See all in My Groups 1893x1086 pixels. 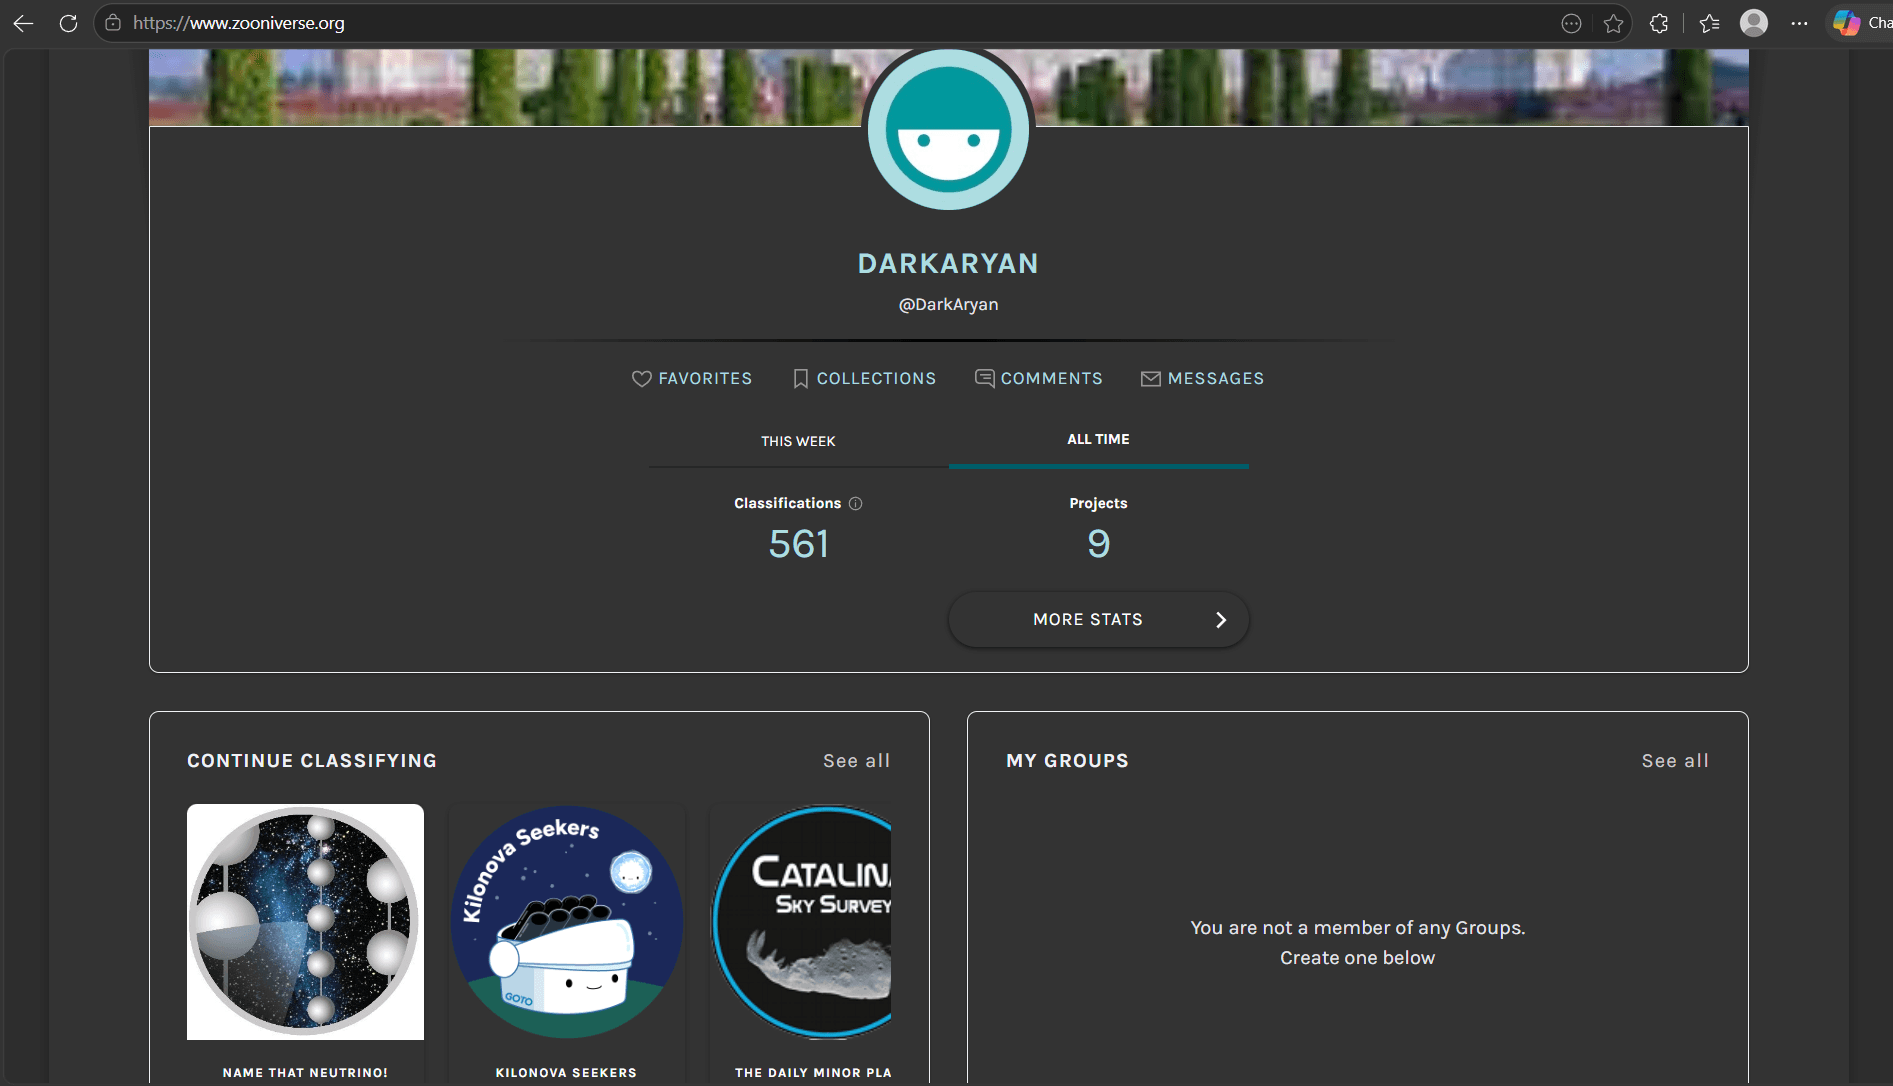1675,761
